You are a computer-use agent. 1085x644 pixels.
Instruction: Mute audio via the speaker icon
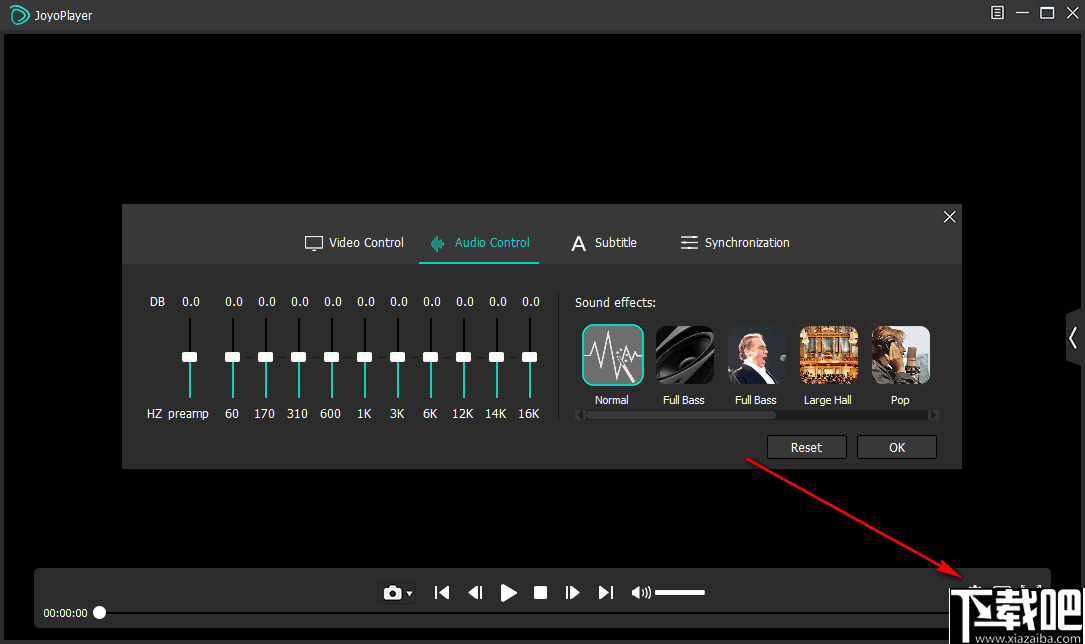[639, 592]
